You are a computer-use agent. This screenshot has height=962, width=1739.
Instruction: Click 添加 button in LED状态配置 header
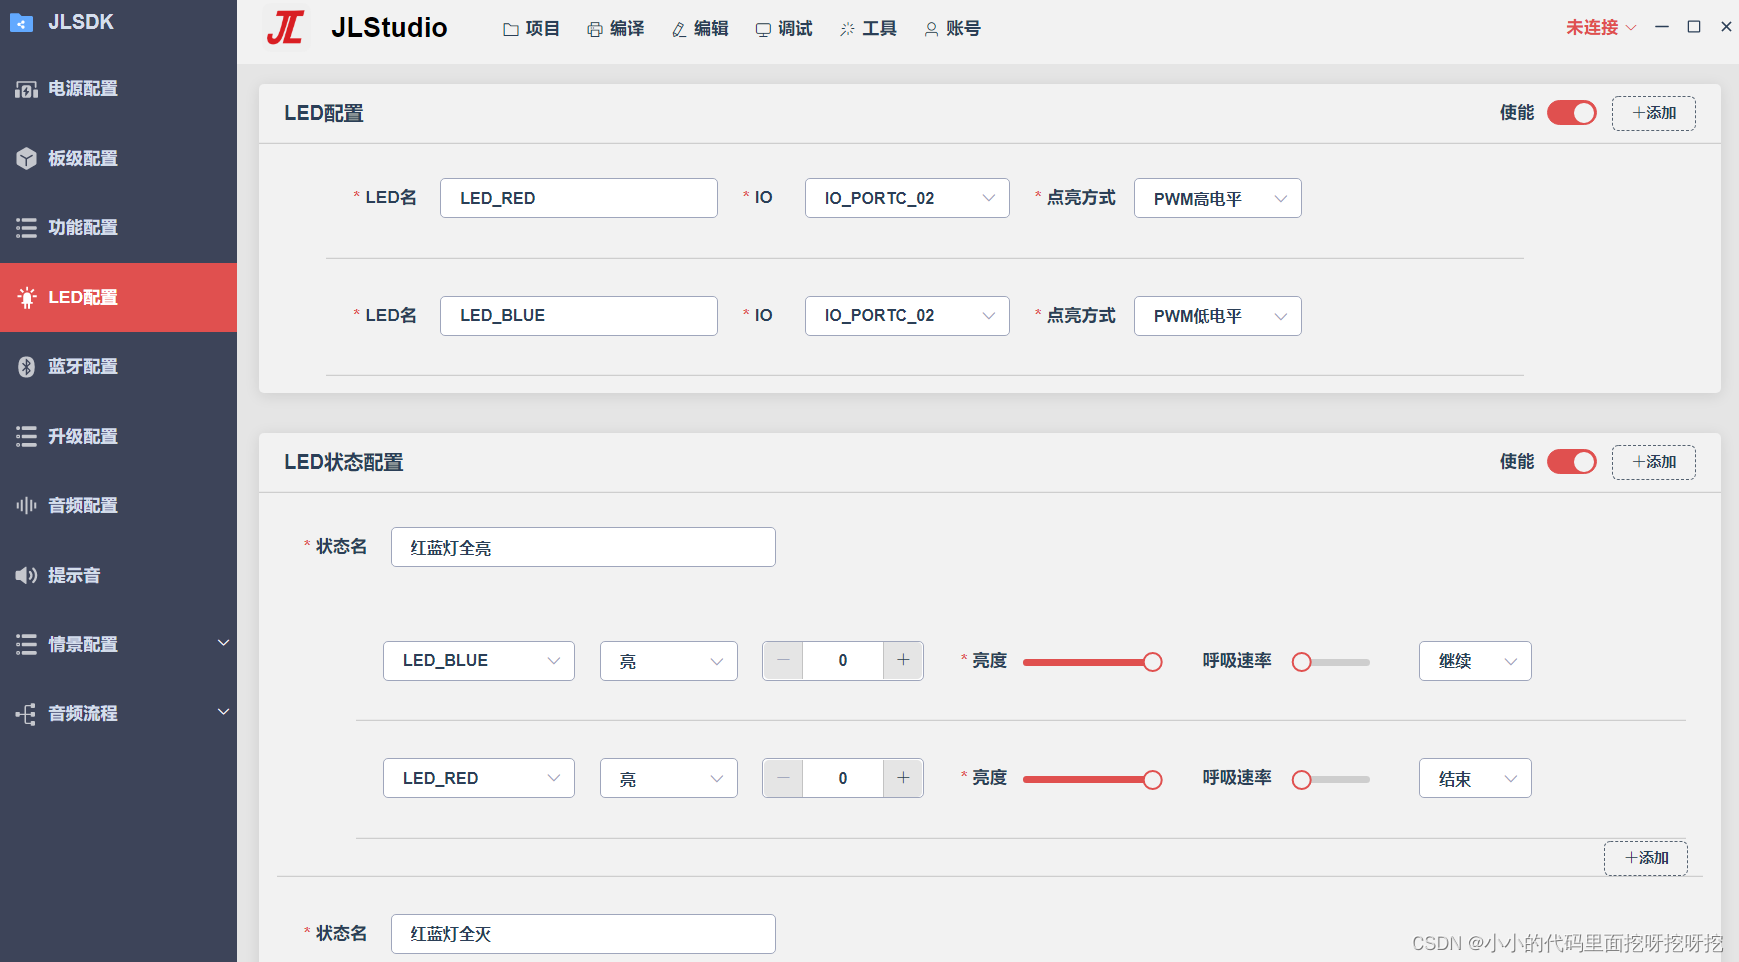coord(1654,462)
